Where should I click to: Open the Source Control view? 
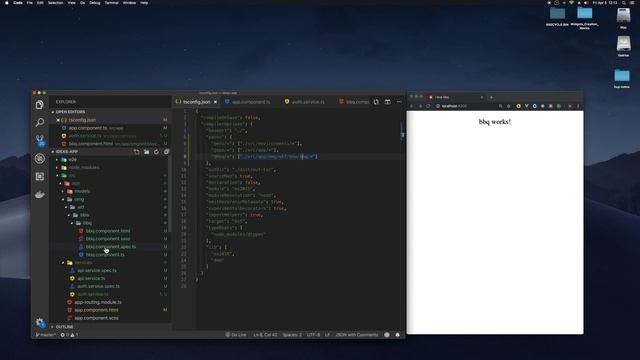[x=40, y=140]
